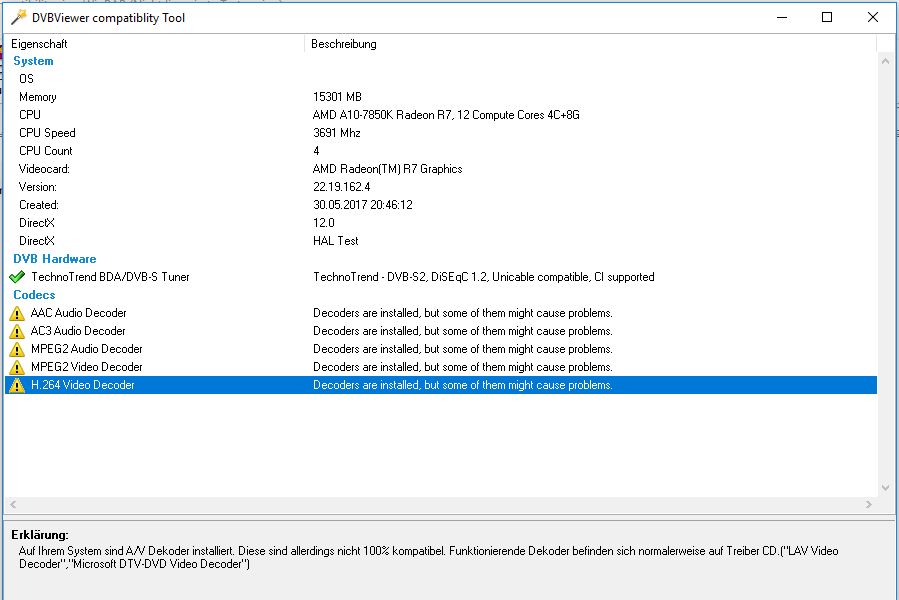899x600 pixels.
Task: Close the DVBViewer compatiblity Tool window
Action: (x=873, y=17)
